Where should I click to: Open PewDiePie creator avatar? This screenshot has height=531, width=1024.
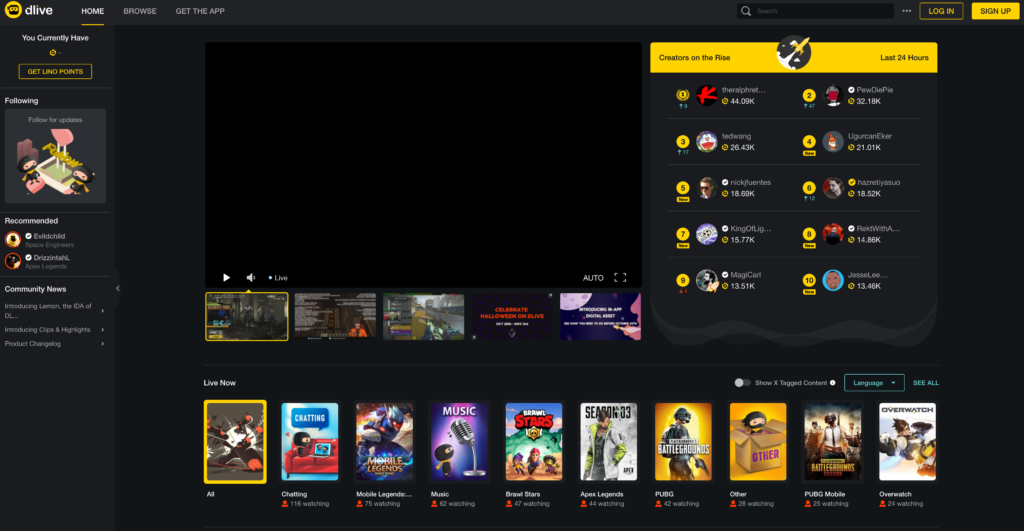[833, 95]
